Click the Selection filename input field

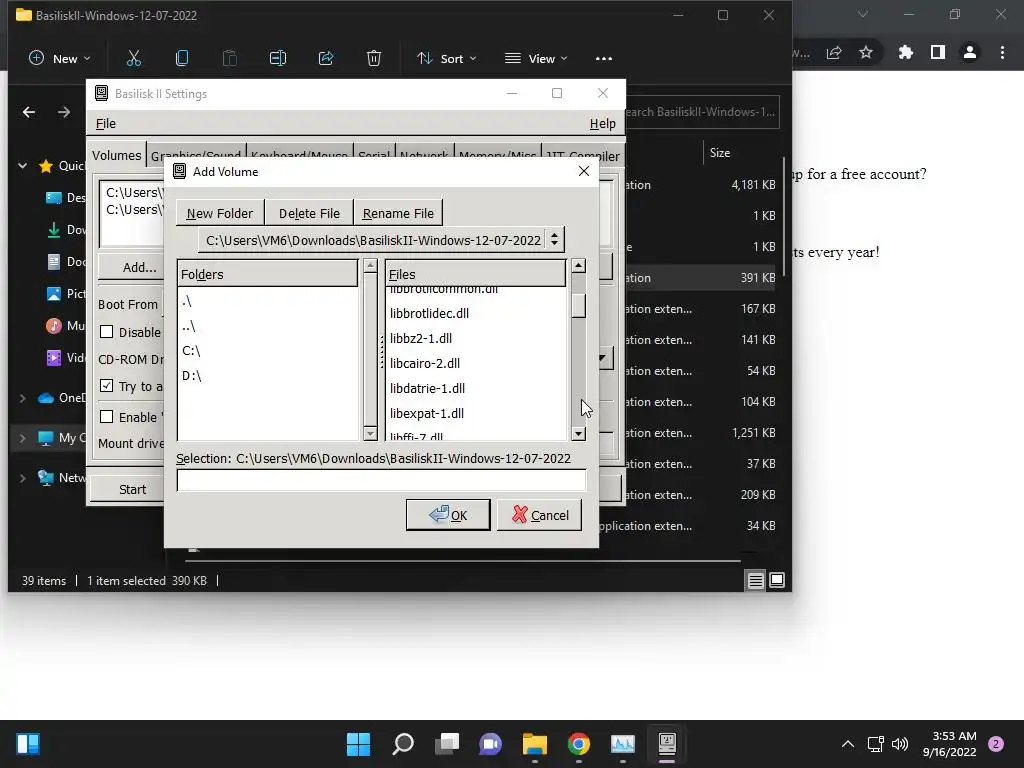[381, 480]
